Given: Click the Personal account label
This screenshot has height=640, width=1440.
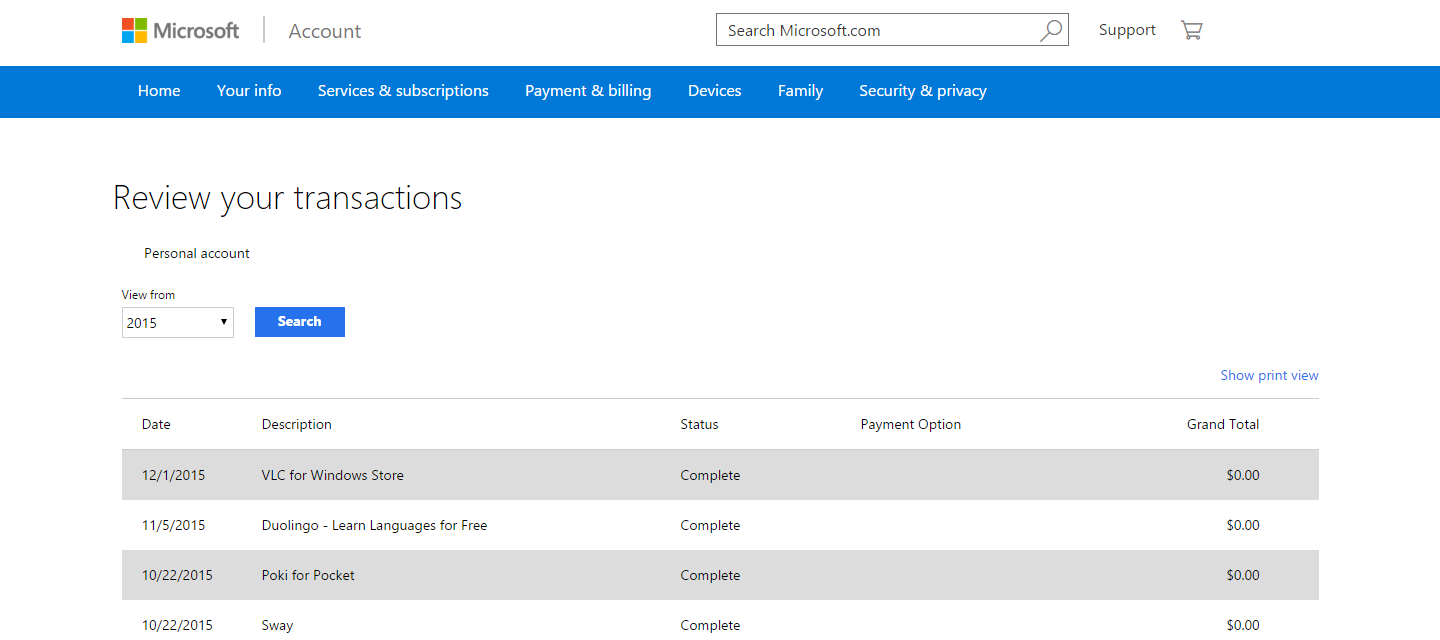Looking at the screenshot, I should click(197, 253).
